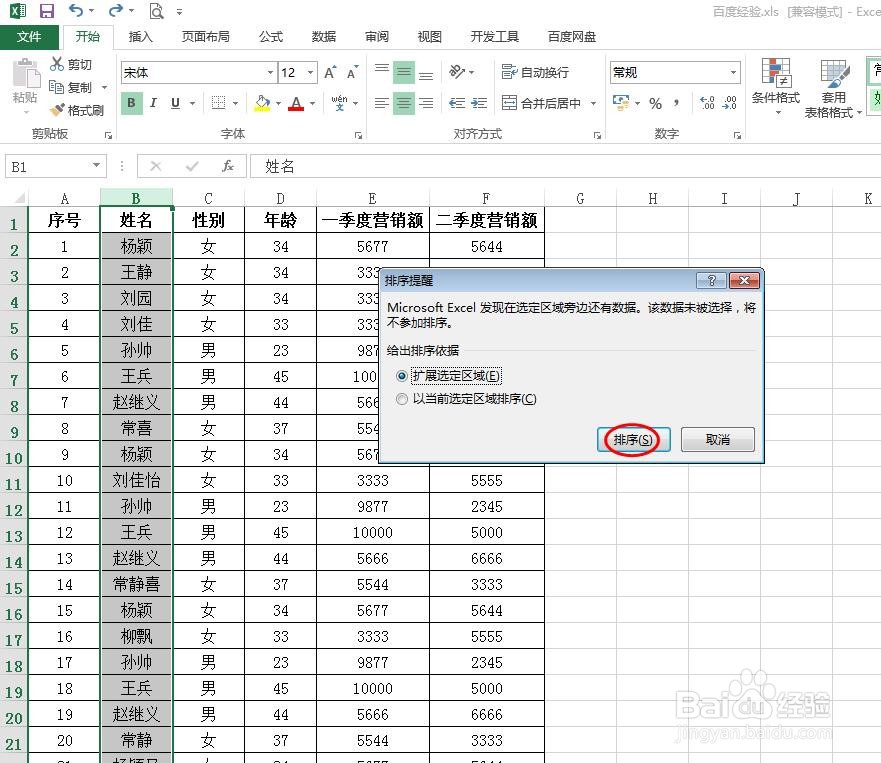Click the Underline (U) formatting icon

(173, 103)
